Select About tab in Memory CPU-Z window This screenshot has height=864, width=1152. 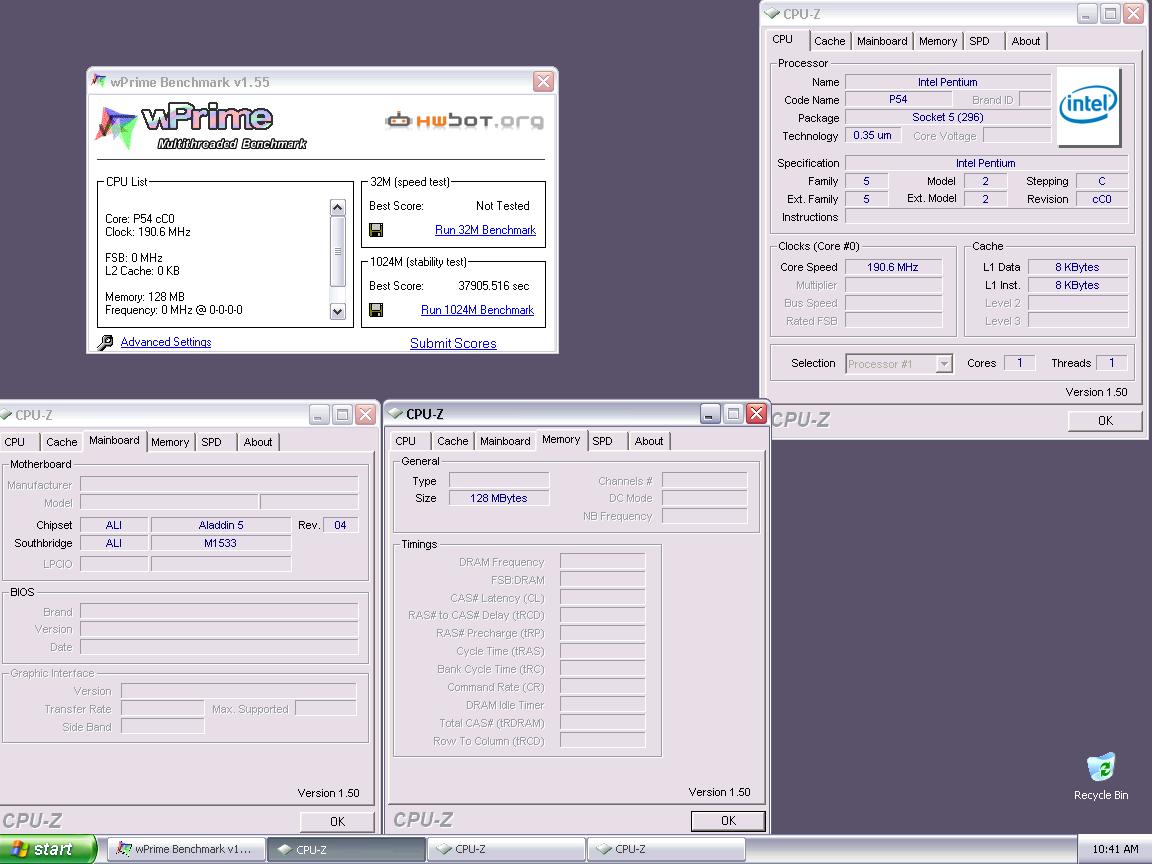649,442
